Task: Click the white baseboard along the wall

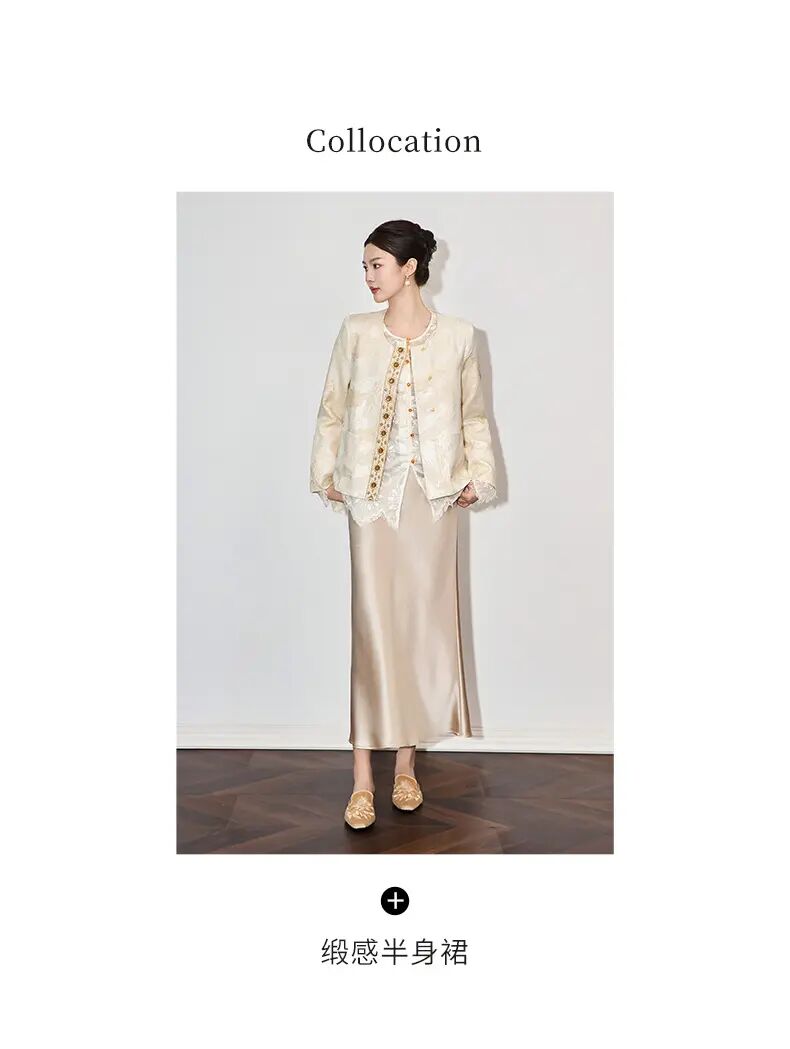Action: [x=268, y=737]
